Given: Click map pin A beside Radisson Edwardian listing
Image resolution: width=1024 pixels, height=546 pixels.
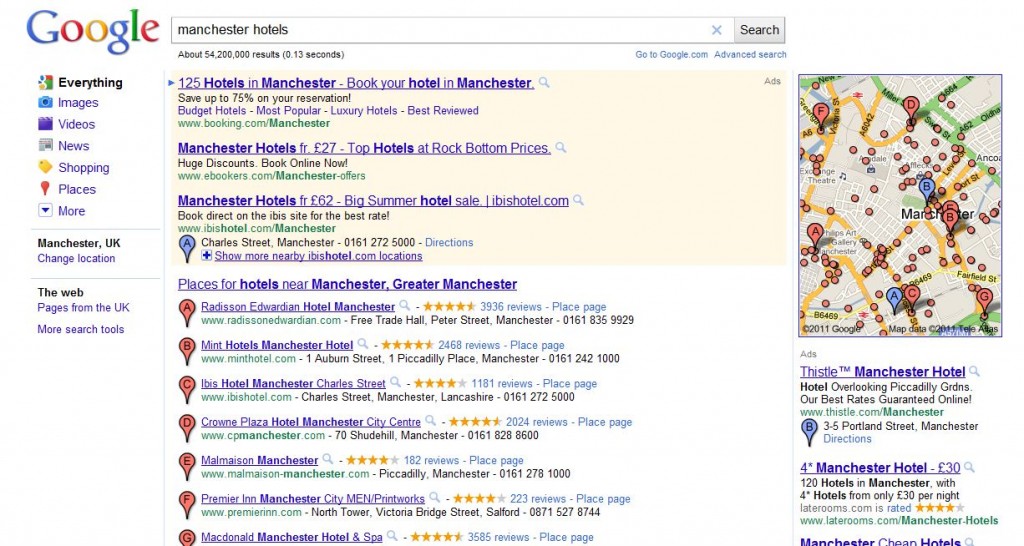Looking at the screenshot, I should click(x=187, y=313).
